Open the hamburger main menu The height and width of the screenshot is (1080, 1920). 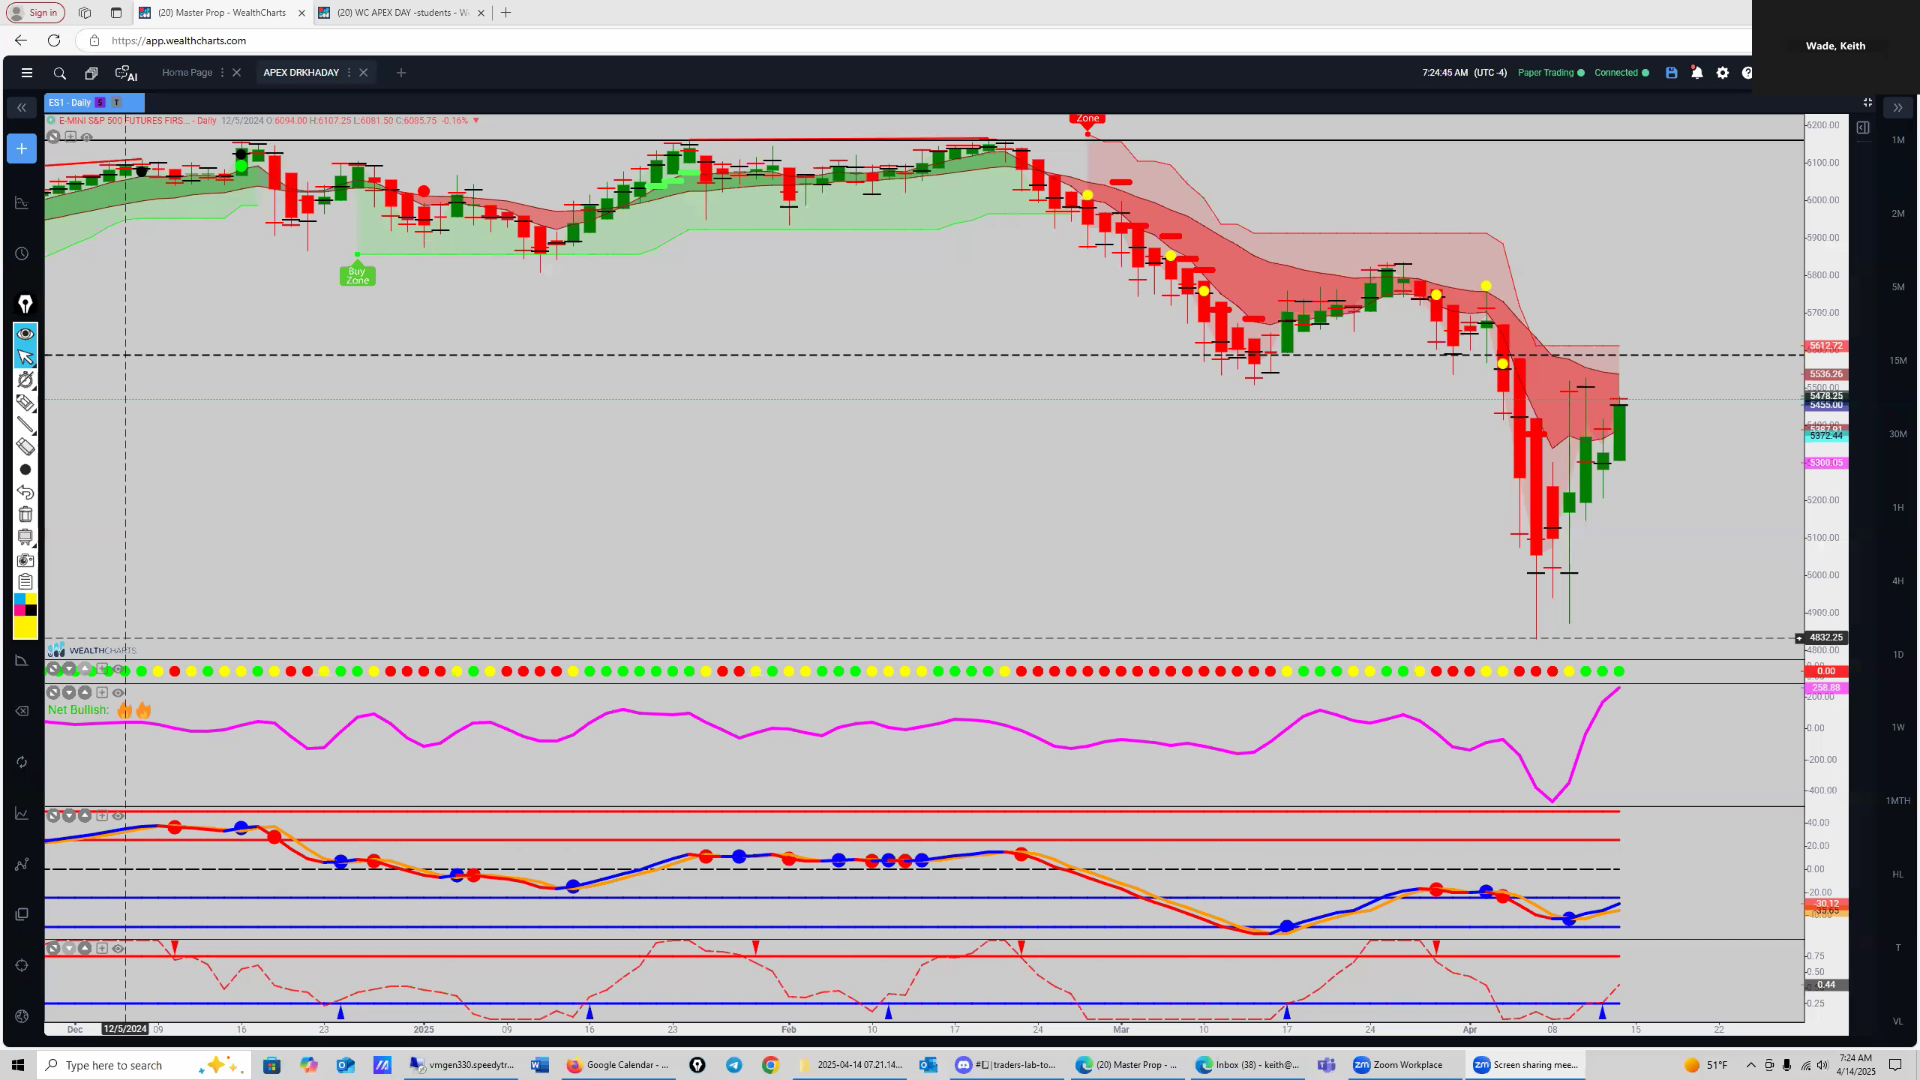27,73
